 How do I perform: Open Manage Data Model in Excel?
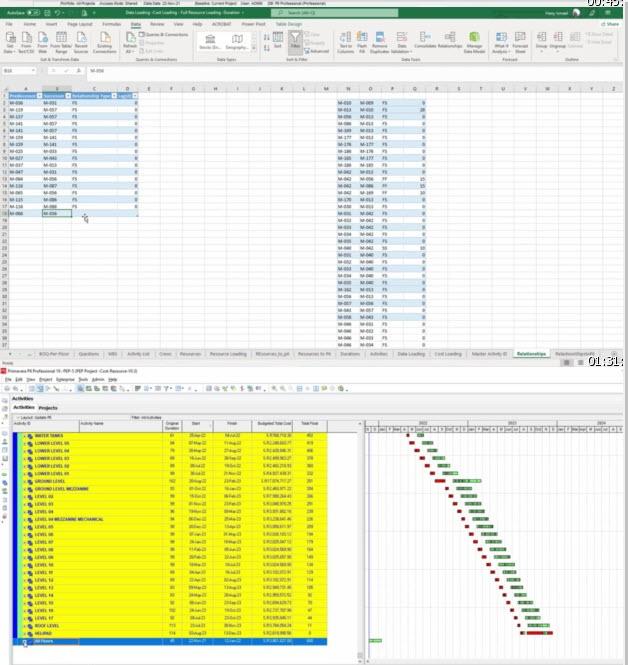click(x=474, y=42)
